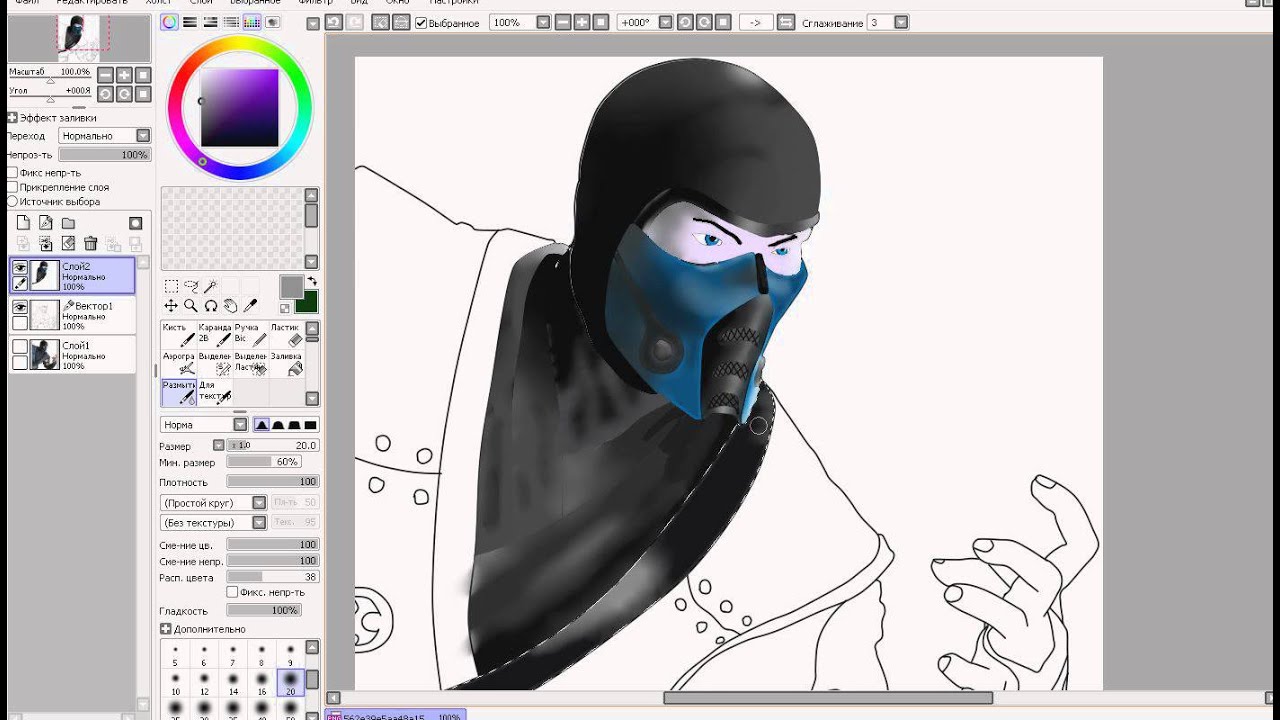Activate the rotate canvas tool
The width and height of the screenshot is (1280, 720).
point(211,306)
